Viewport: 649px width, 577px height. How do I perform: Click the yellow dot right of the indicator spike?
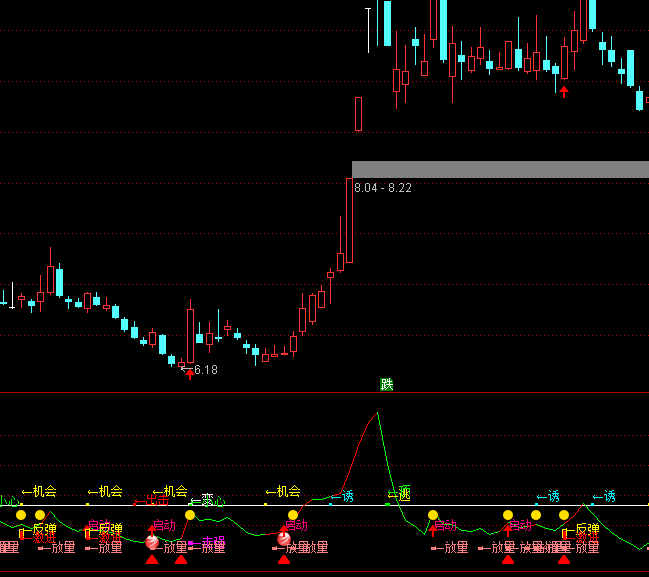point(433,515)
